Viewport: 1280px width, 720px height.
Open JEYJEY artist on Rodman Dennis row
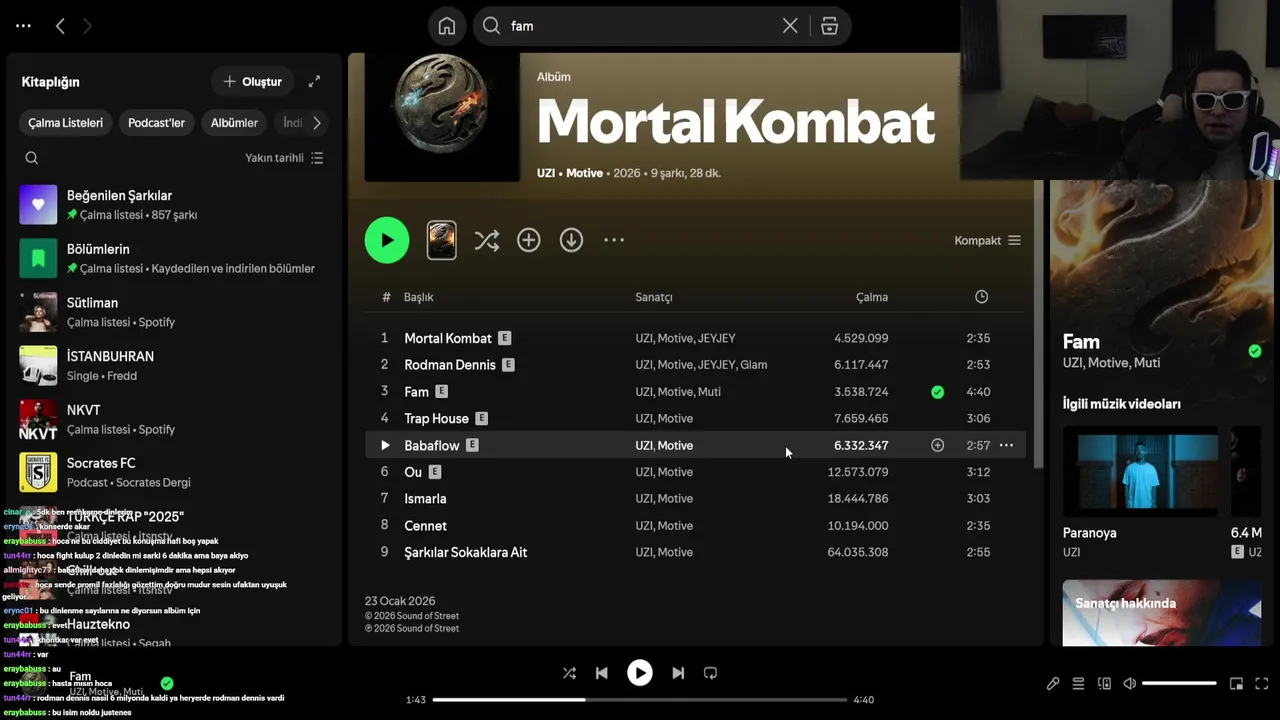pos(716,365)
